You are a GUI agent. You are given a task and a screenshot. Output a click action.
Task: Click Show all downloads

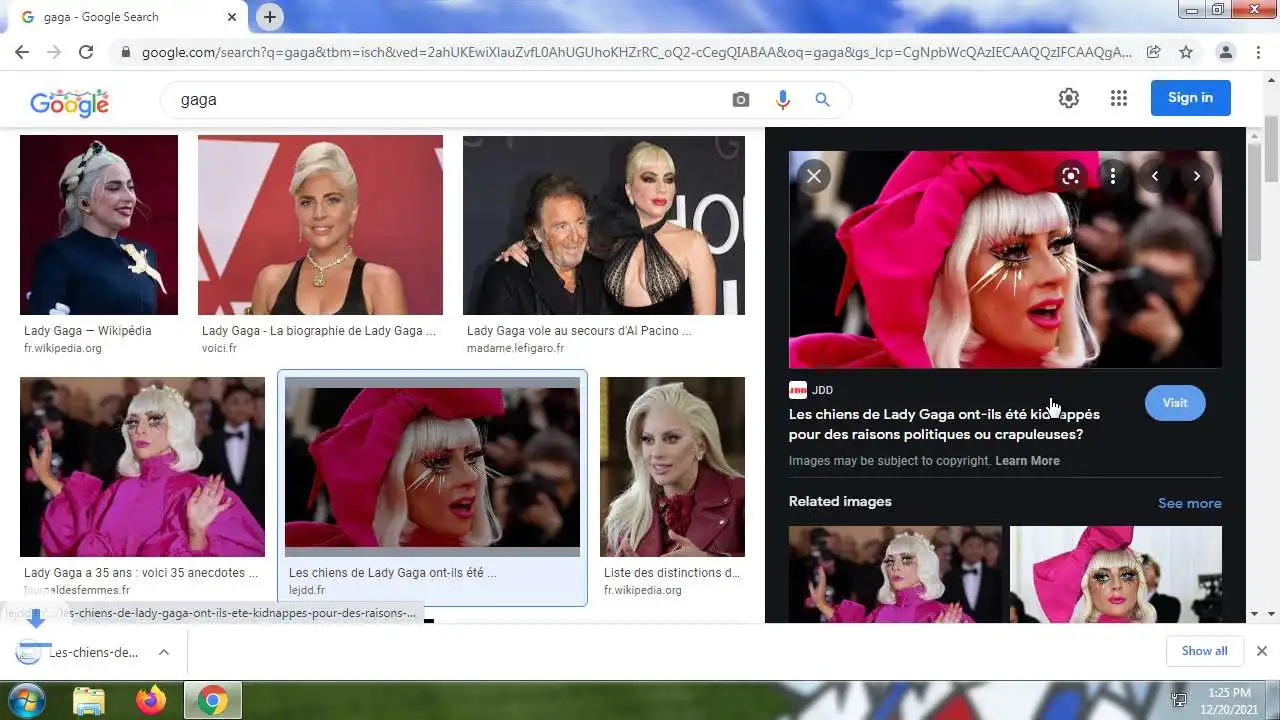coord(1204,651)
